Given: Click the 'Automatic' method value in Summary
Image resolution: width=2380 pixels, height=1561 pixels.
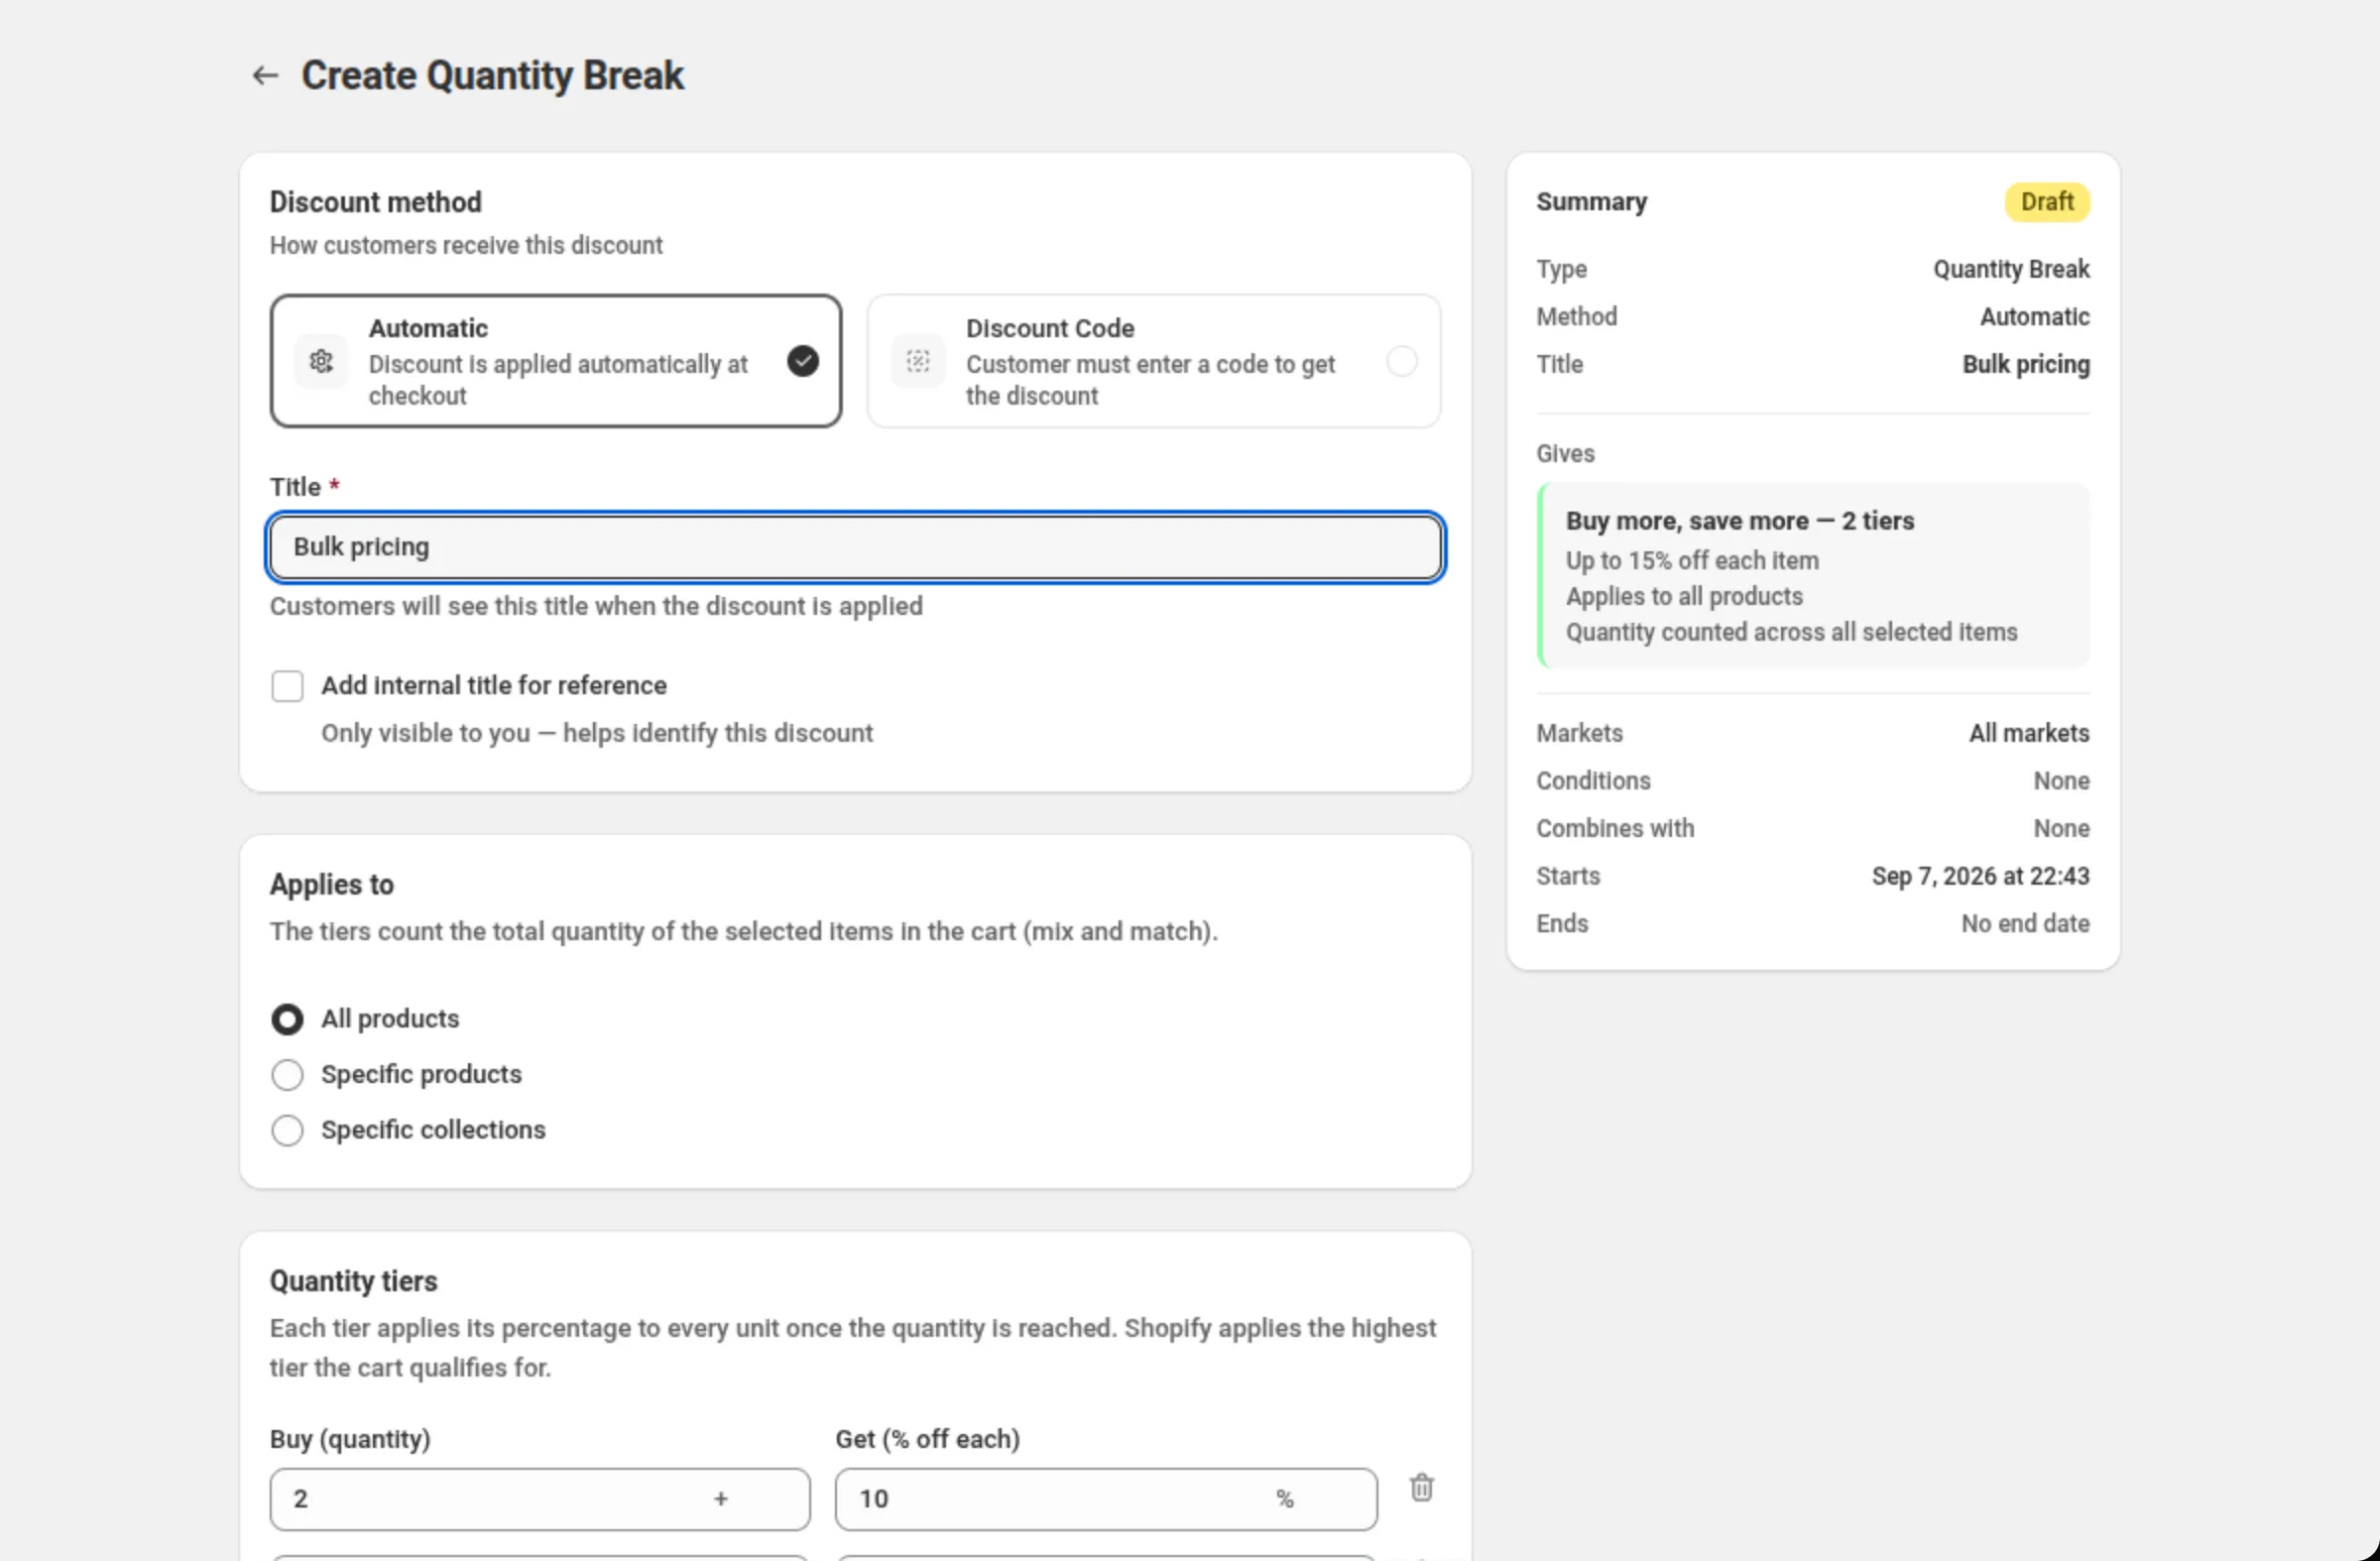Looking at the screenshot, I should click(x=2035, y=317).
